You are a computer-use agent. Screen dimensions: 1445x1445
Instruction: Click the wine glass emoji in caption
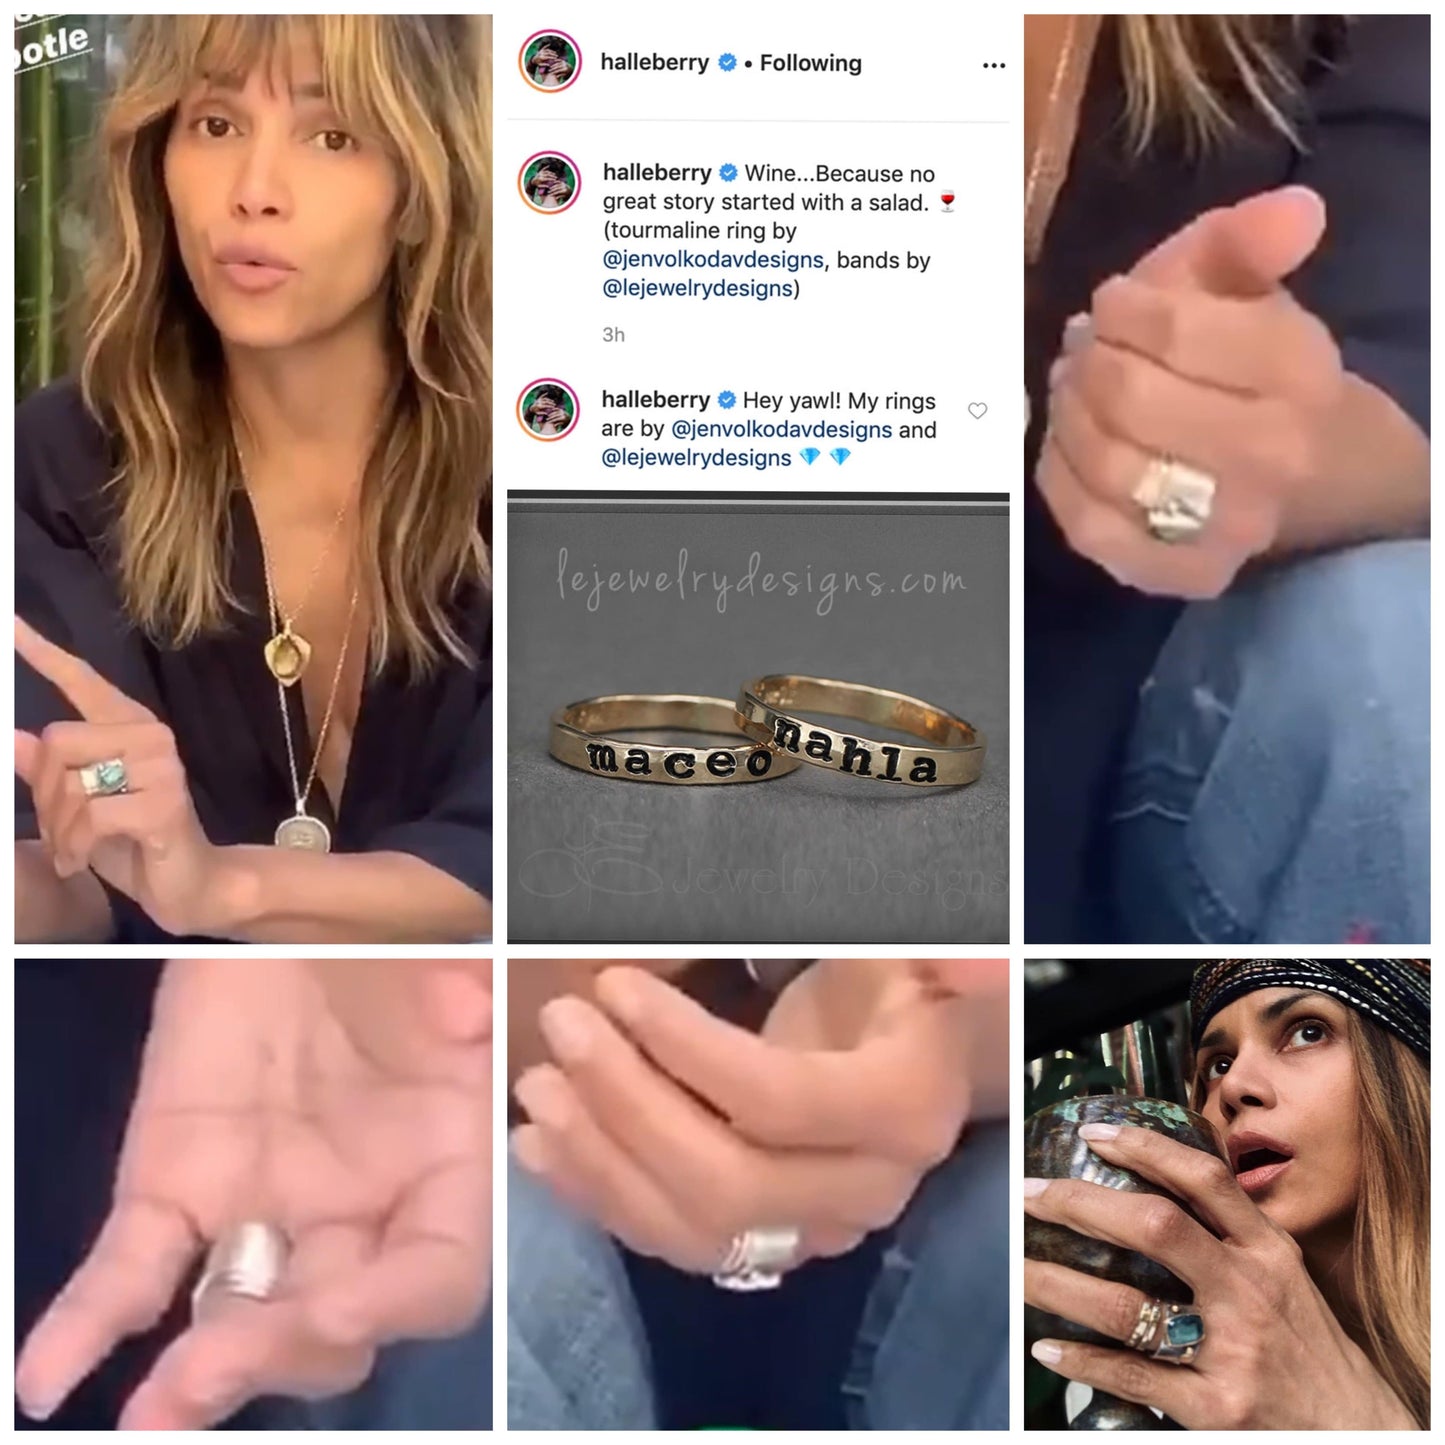coord(948,202)
